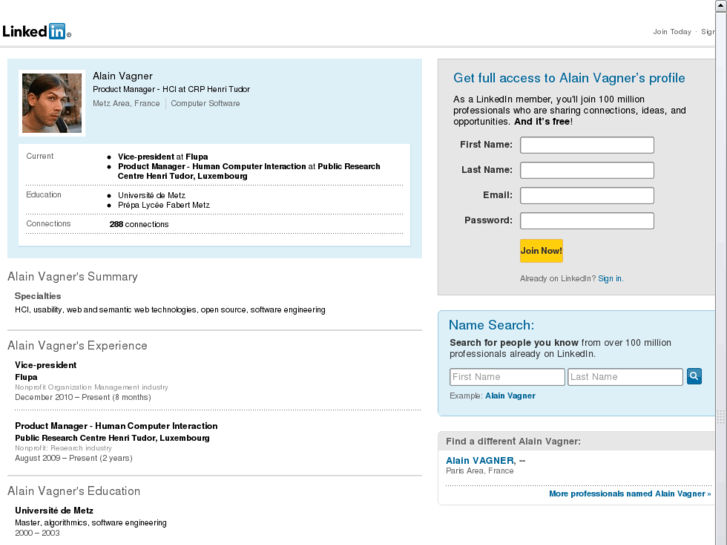View more professionals named Alain Vagner

[x=629, y=494]
